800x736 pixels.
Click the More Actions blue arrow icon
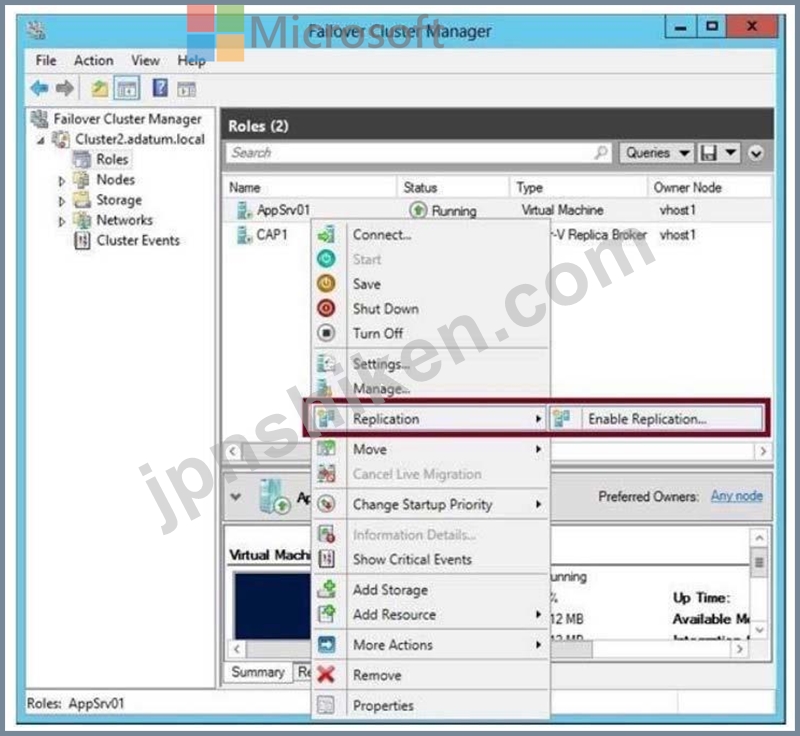pos(327,644)
